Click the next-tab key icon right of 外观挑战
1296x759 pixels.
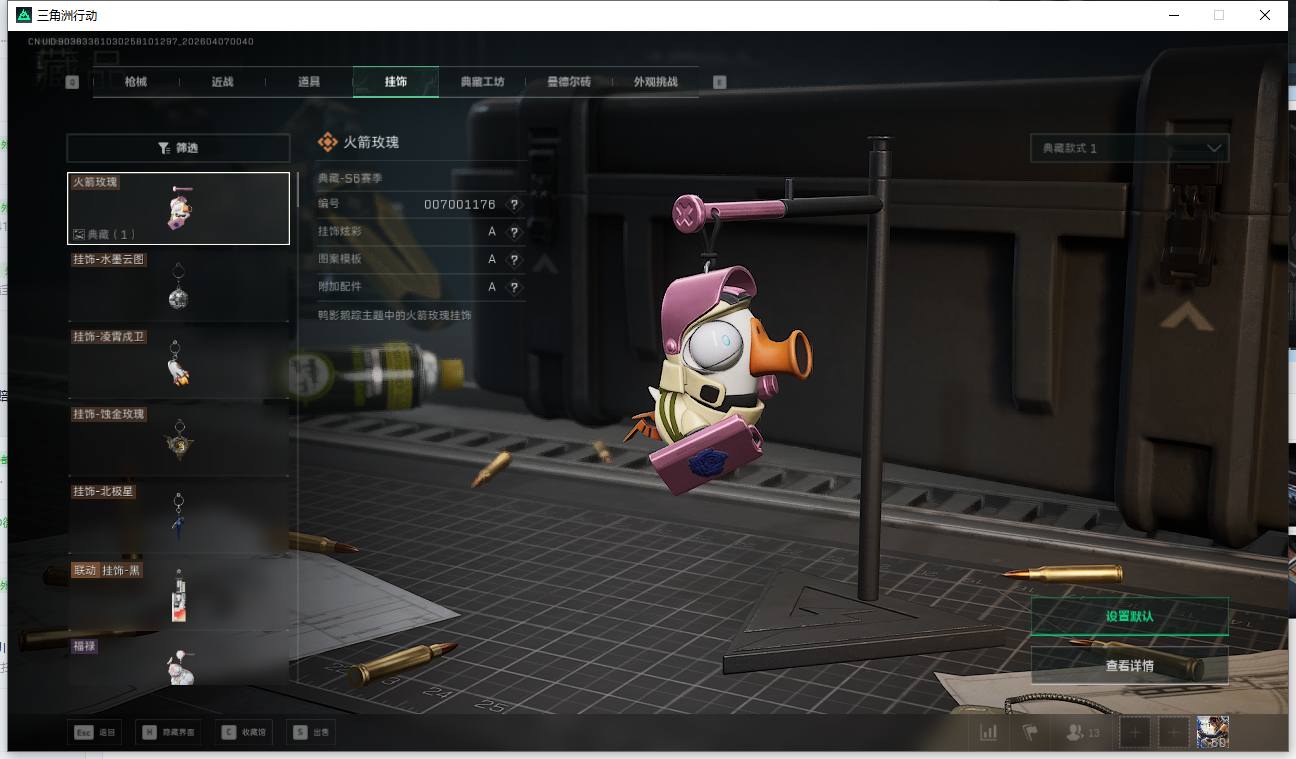719,82
